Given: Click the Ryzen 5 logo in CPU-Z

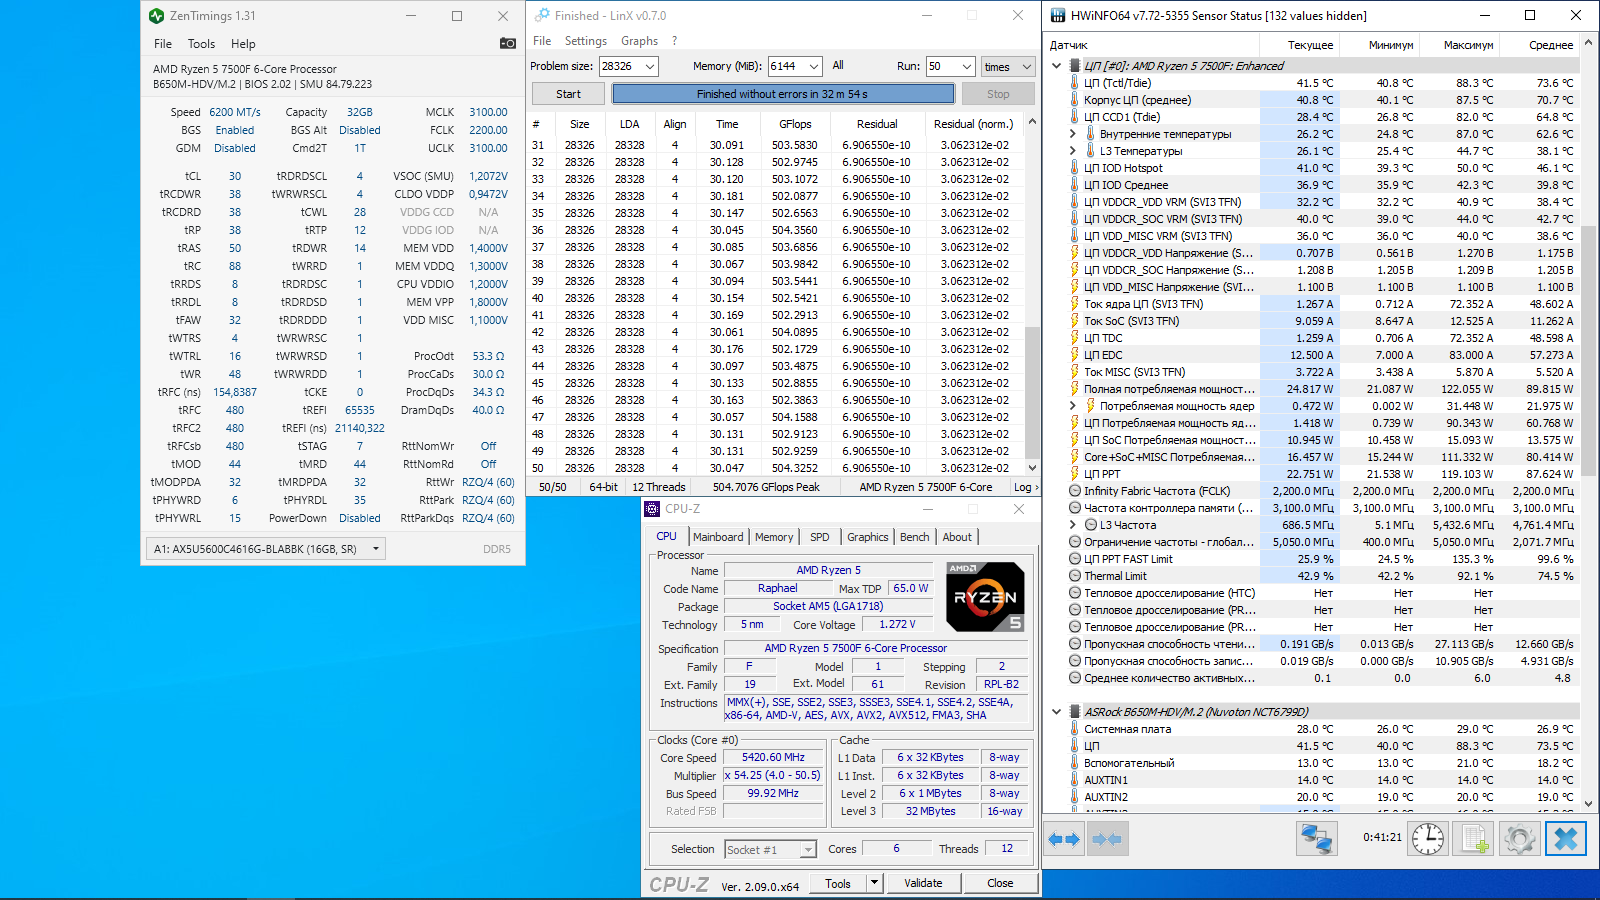Looking at the screenshot, I should 985,597.
